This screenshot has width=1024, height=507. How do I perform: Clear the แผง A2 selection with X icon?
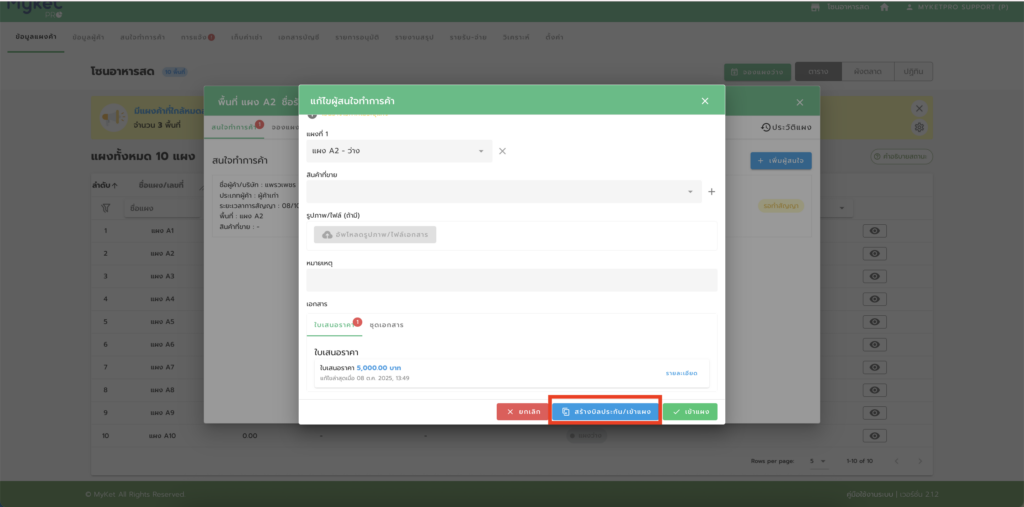pyautogui.click(x=502, y=151)
